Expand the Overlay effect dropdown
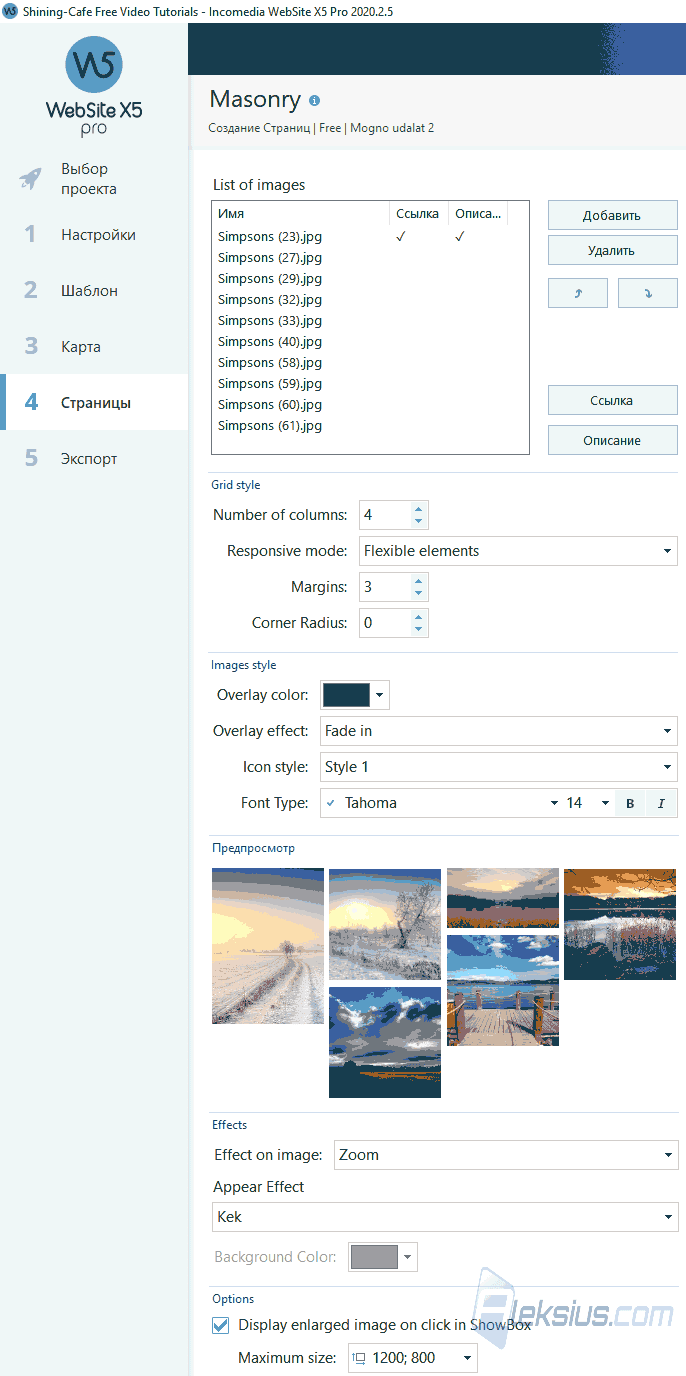686x1376 pixels. pyautogui.click(x=499, y=731)
